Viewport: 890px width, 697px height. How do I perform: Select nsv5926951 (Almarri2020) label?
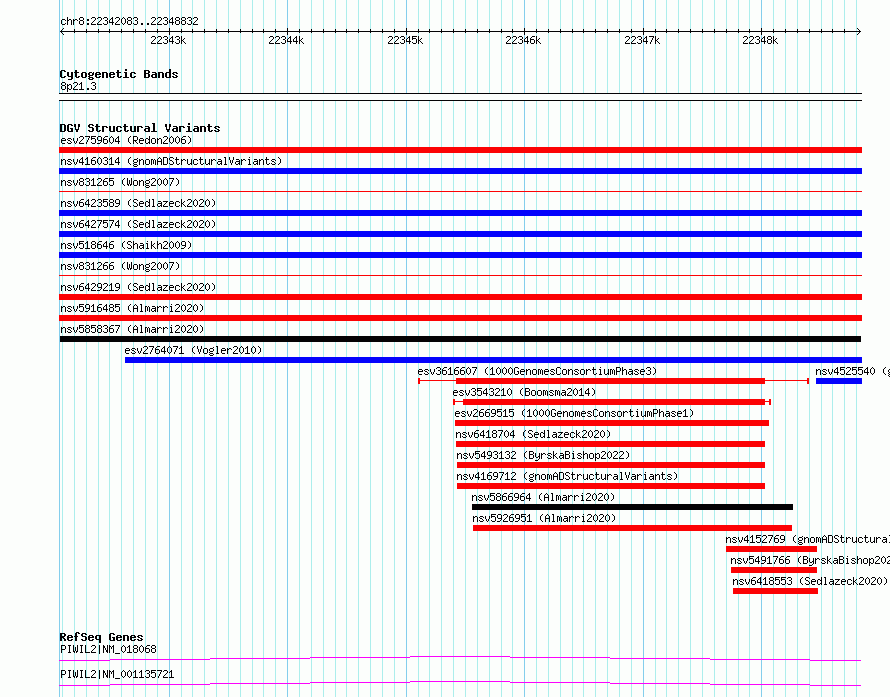click(x=544, y=518)
